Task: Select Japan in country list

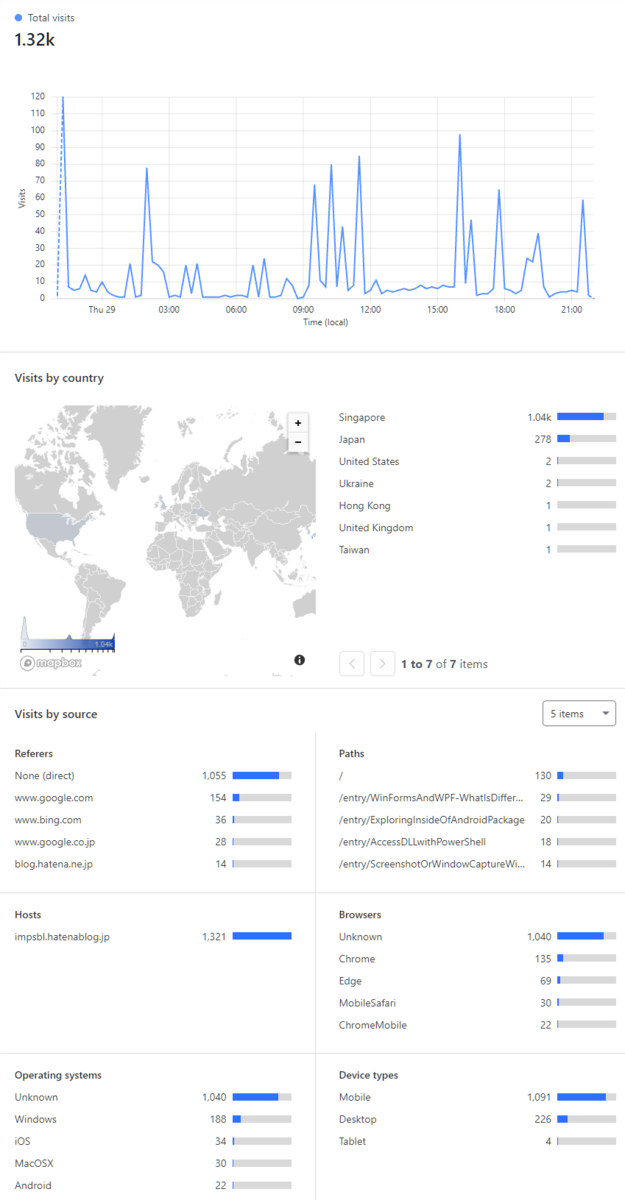Action: 477,439
